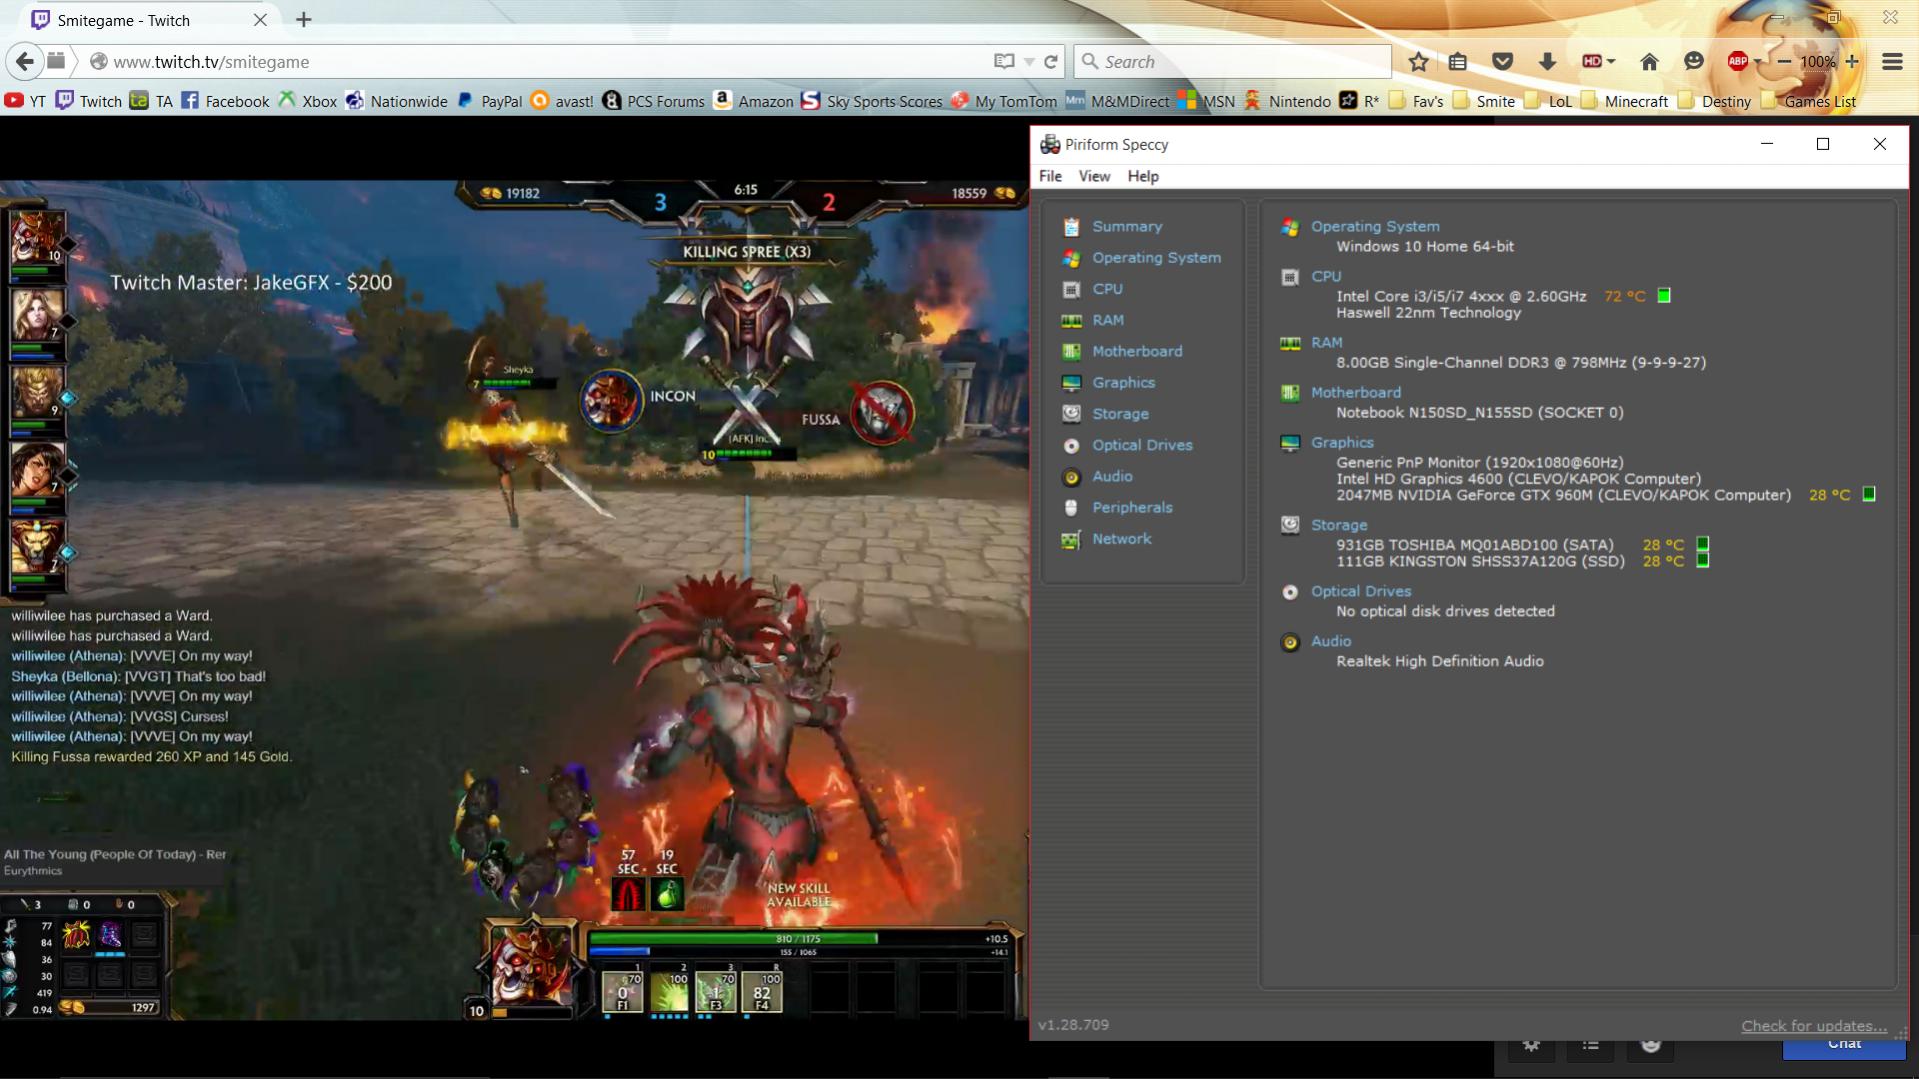Go to the Firefox home page
The width and height of the screenshot is (1919, 1079).
coord(1649,62)
